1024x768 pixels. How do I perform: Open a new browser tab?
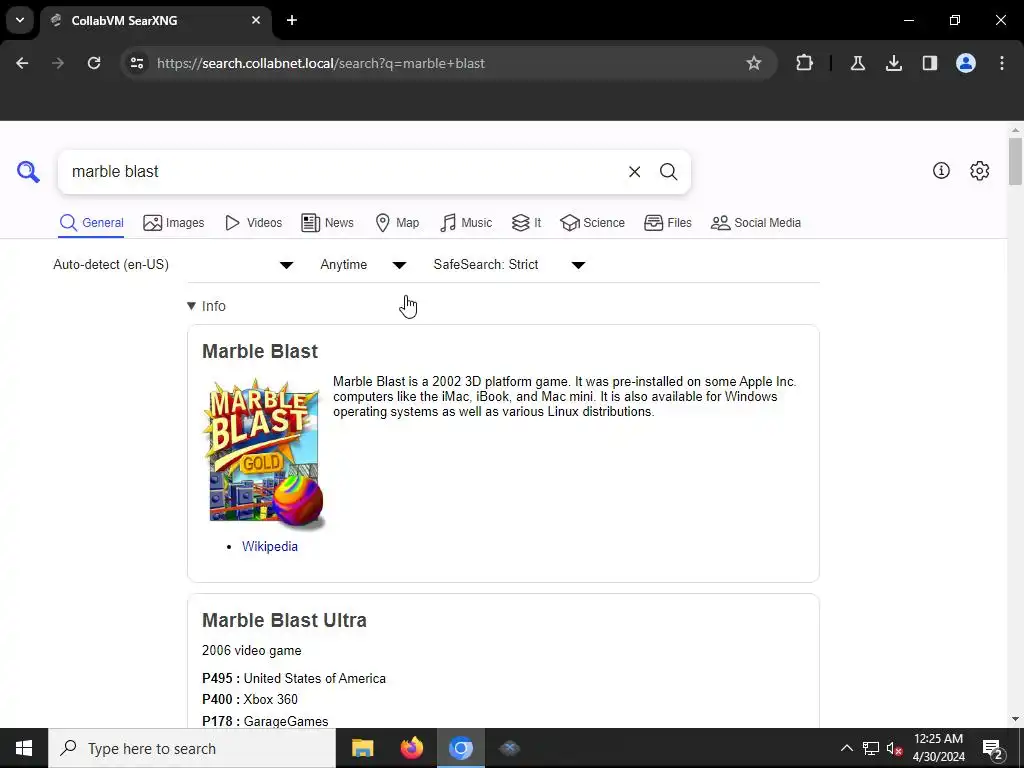coord(292,20)
